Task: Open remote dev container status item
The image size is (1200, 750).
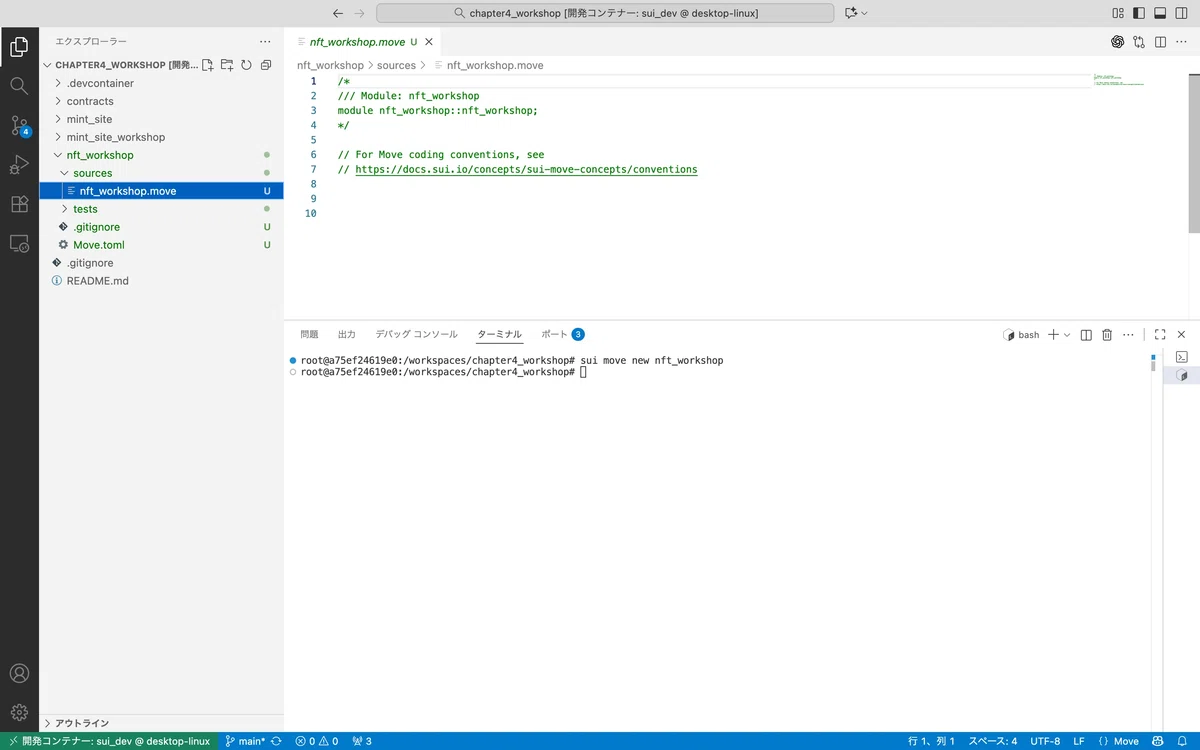Action: tap(109, 741)
